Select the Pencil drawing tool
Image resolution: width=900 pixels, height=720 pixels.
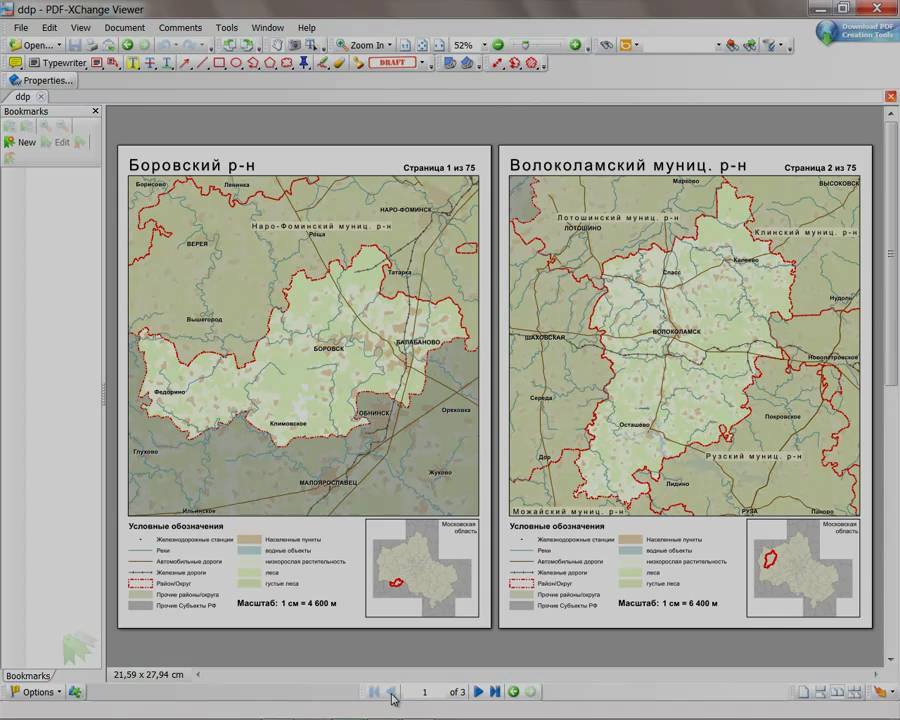[323, 63]
